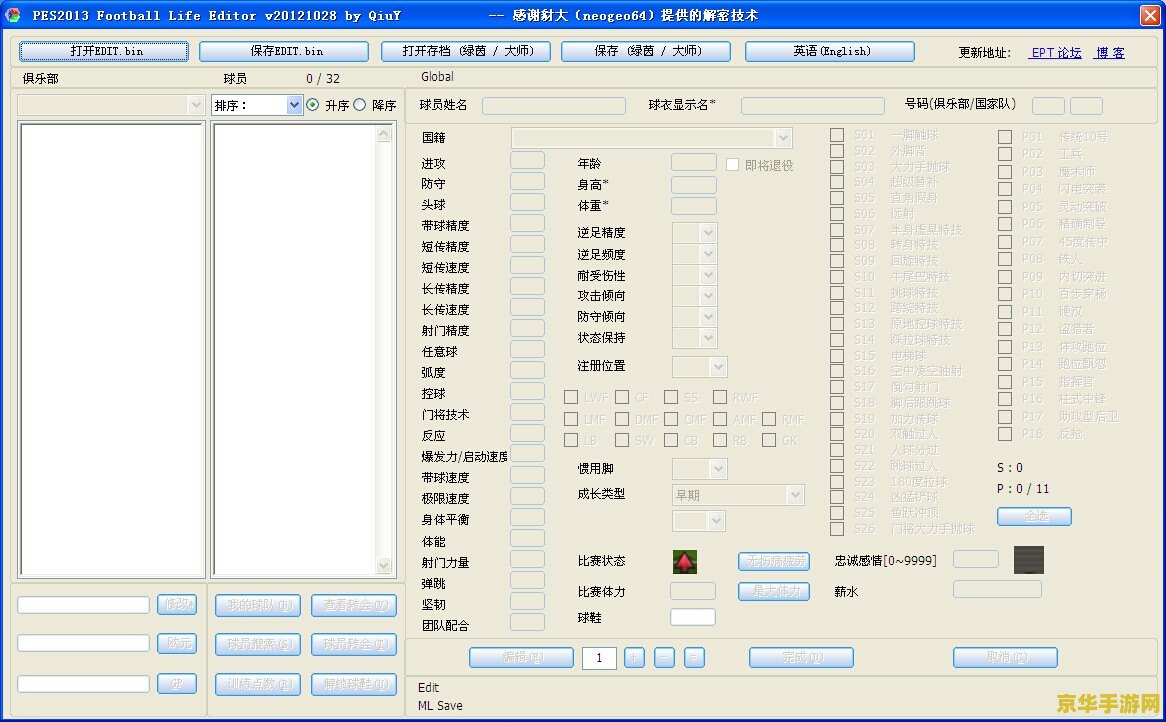1166x722 pixels.
Task: Check the CMF position box
Action: pyautogui.click(x=671, y=419)
